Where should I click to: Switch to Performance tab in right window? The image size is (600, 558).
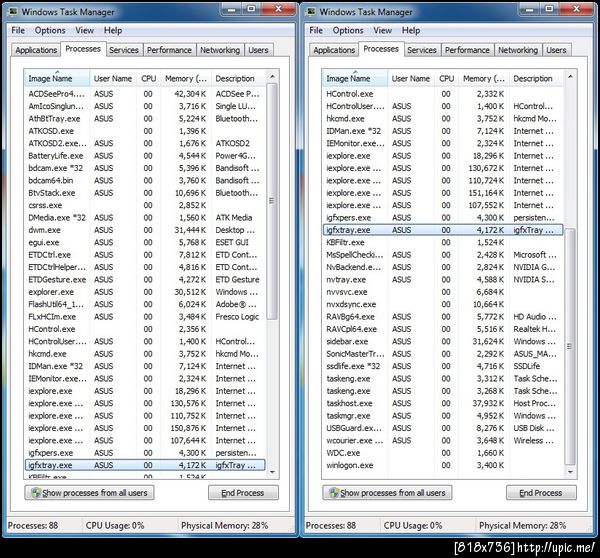point(467,50)
